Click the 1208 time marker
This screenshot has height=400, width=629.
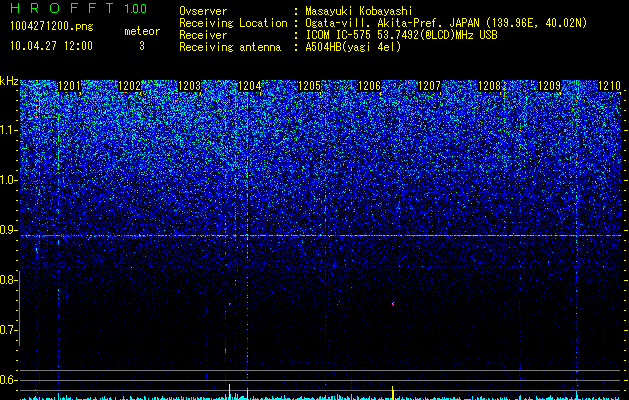(489, 86)
